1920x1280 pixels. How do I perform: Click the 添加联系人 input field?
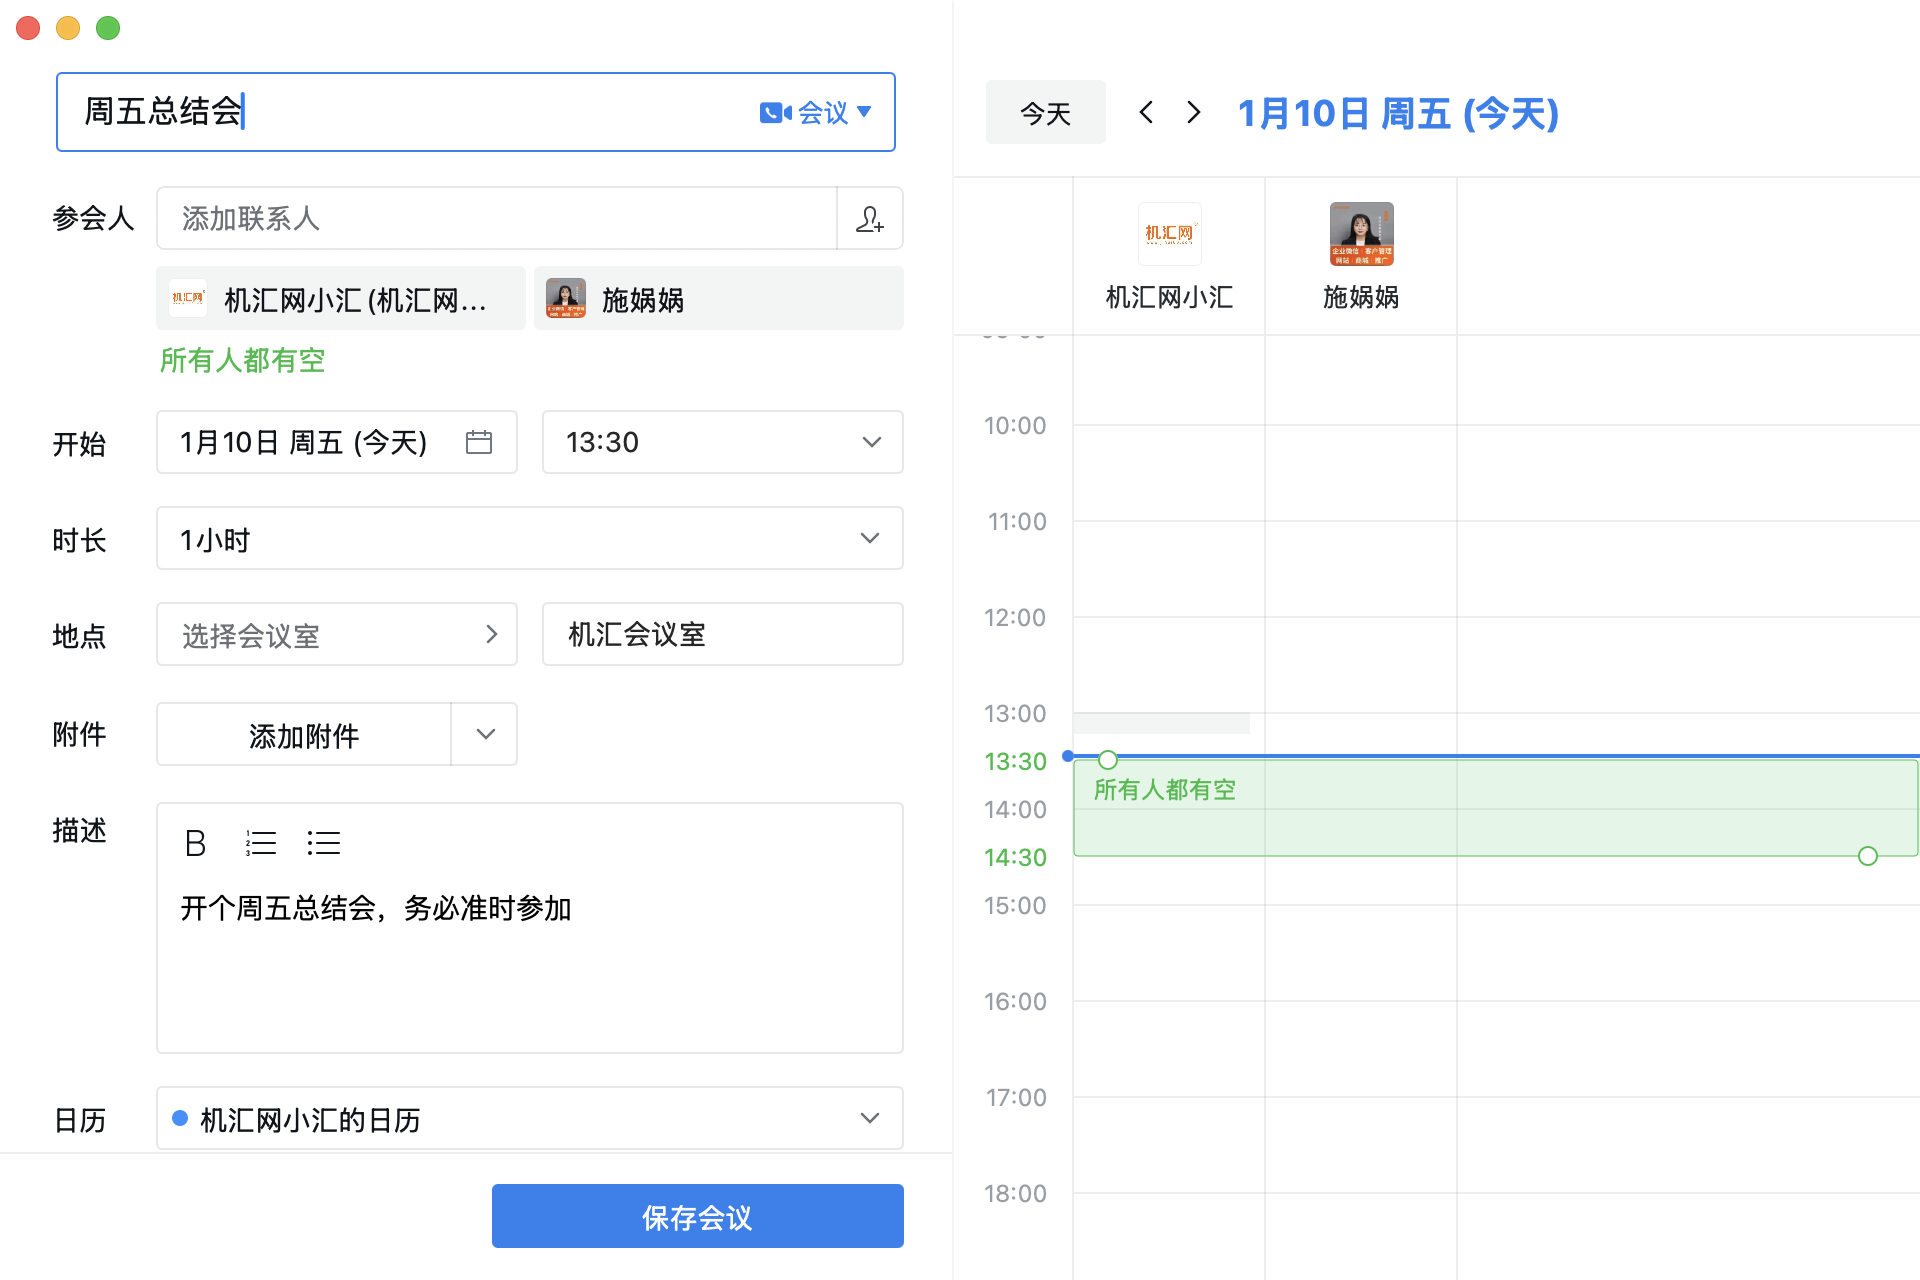point(497,218)
